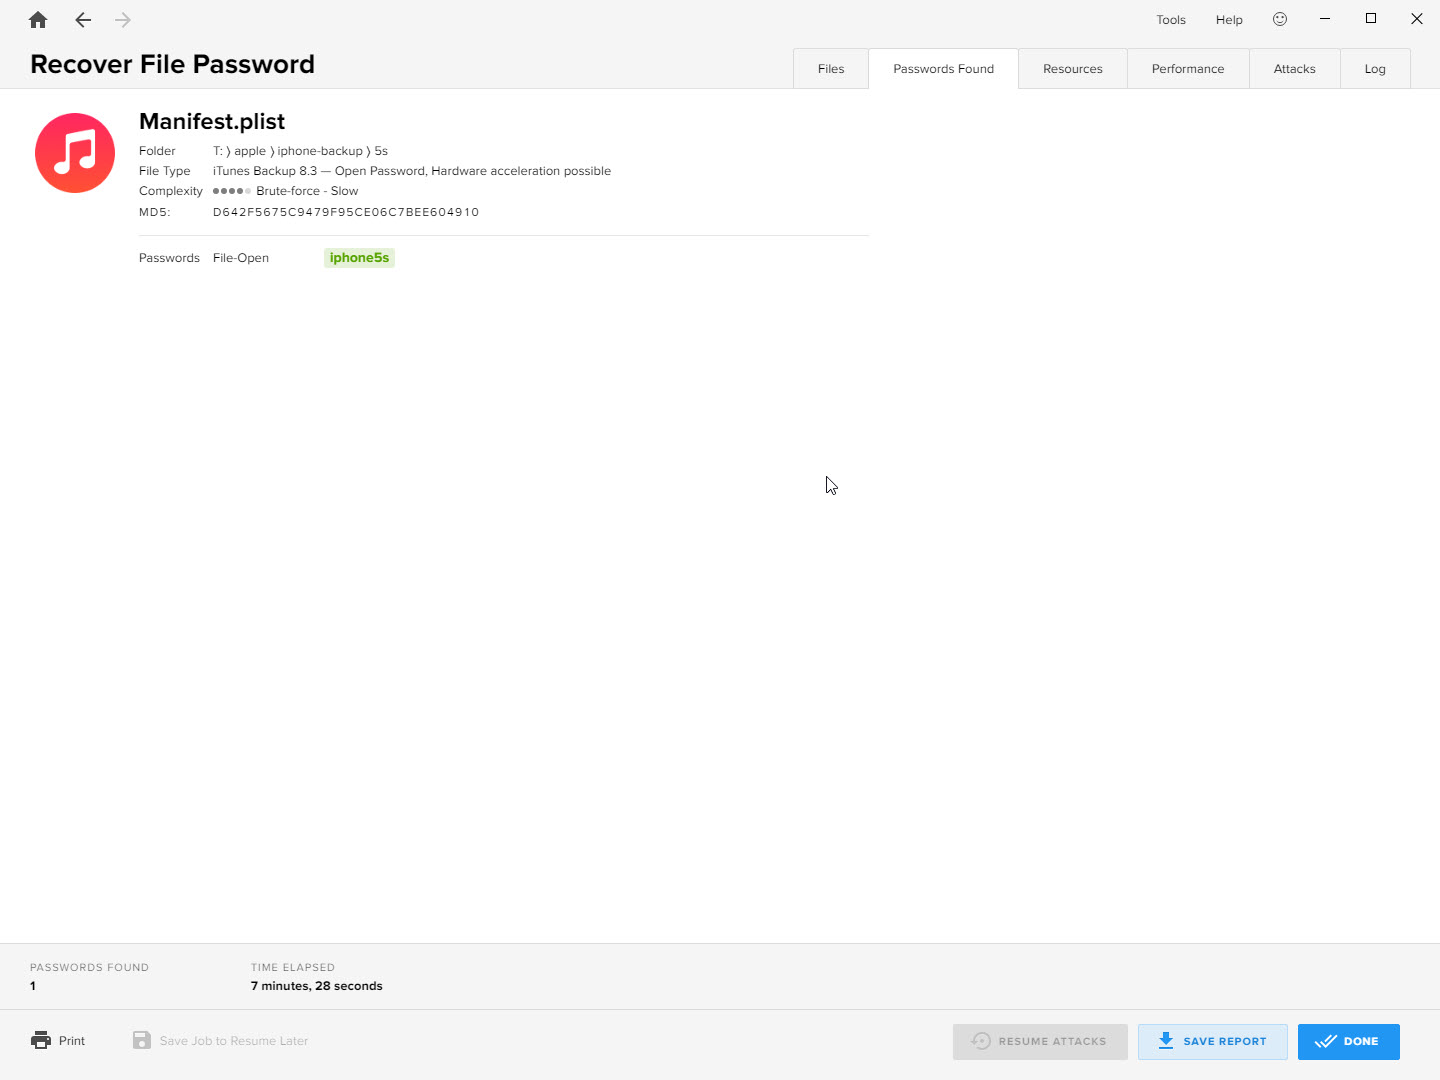Click the iTunes music note file icon
Image resolution: width=1440 pixels, height=1080 pixels.
point(75,153)
